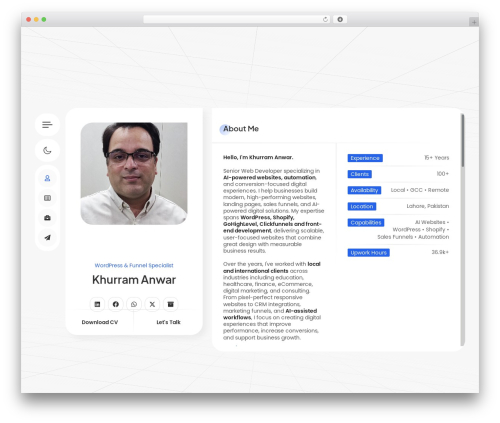Image resolution: width=500 pixels, height=423 pixels.
Task: Click the Capabilities label tag
Action: 366,222
